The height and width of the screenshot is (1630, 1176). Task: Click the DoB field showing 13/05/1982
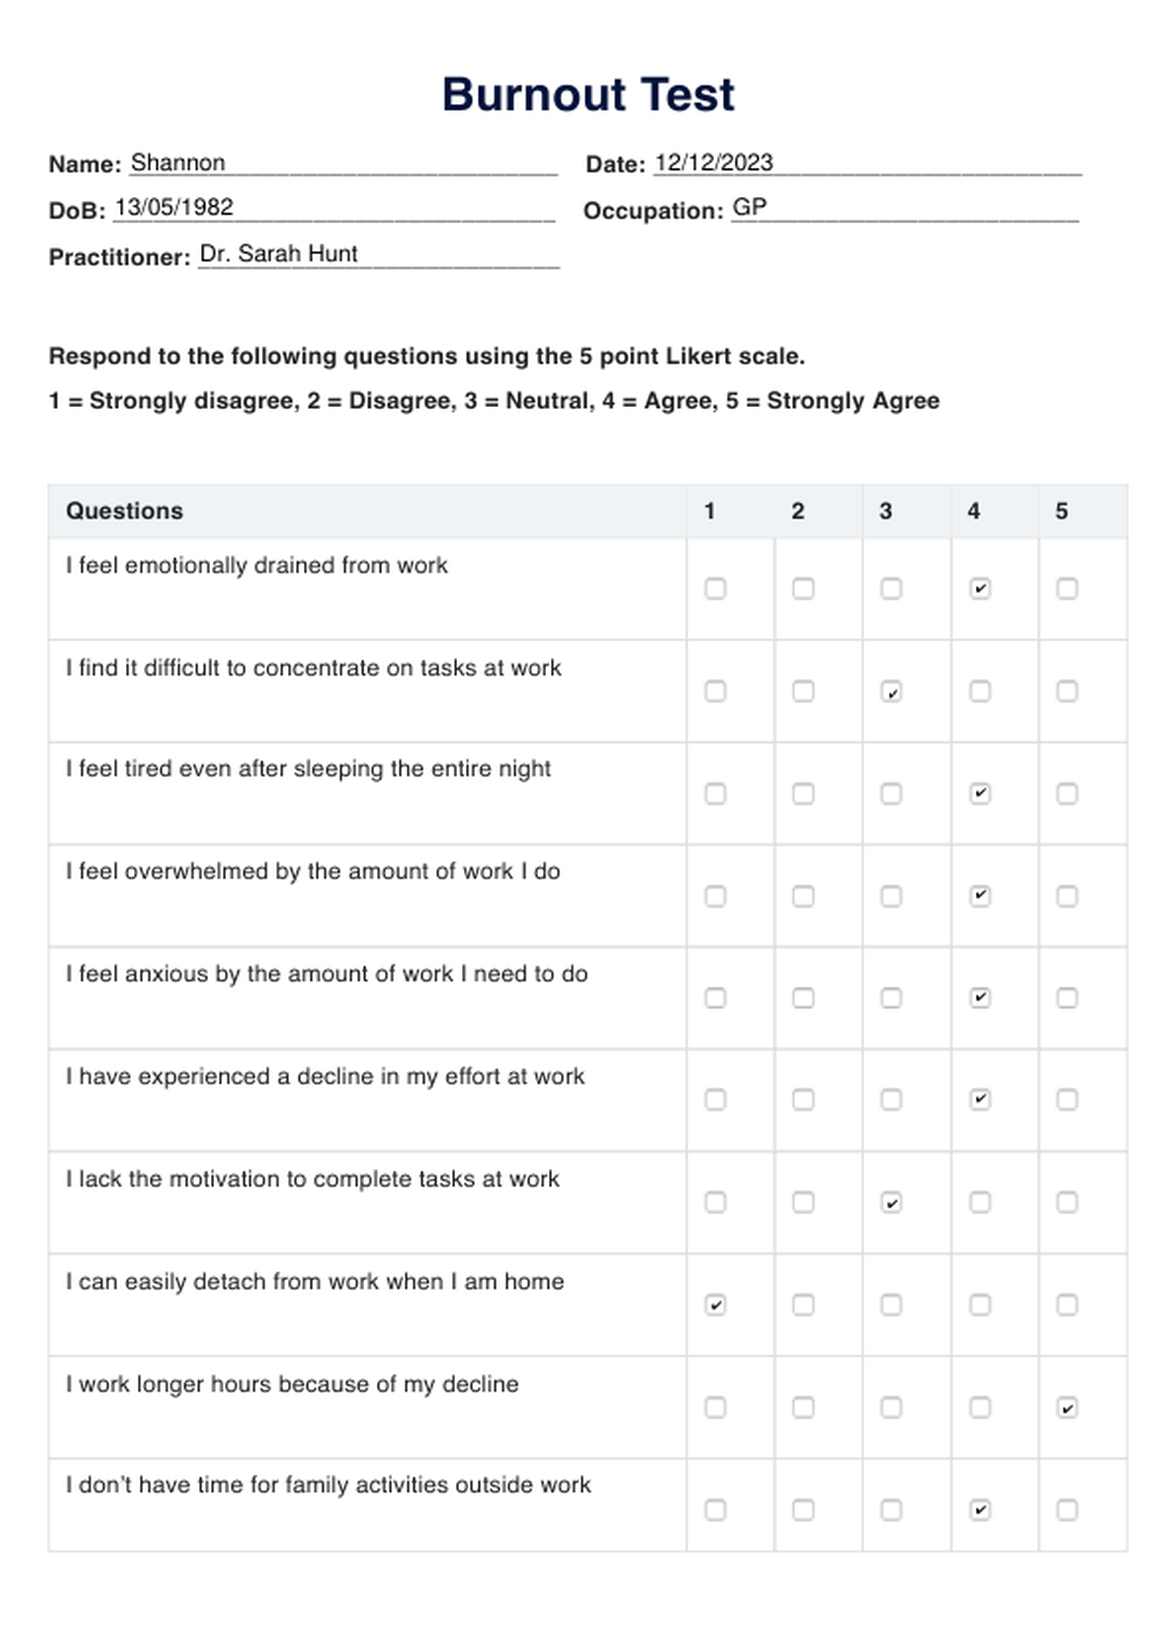click(x=333, y=208)
